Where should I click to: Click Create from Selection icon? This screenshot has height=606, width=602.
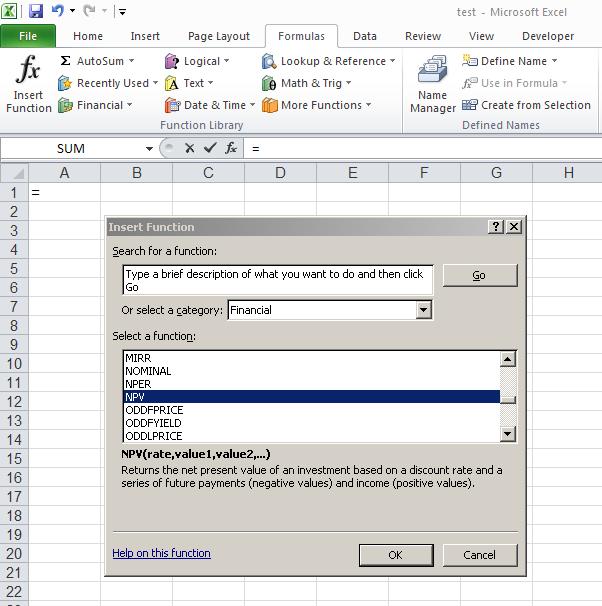(470, 105)
